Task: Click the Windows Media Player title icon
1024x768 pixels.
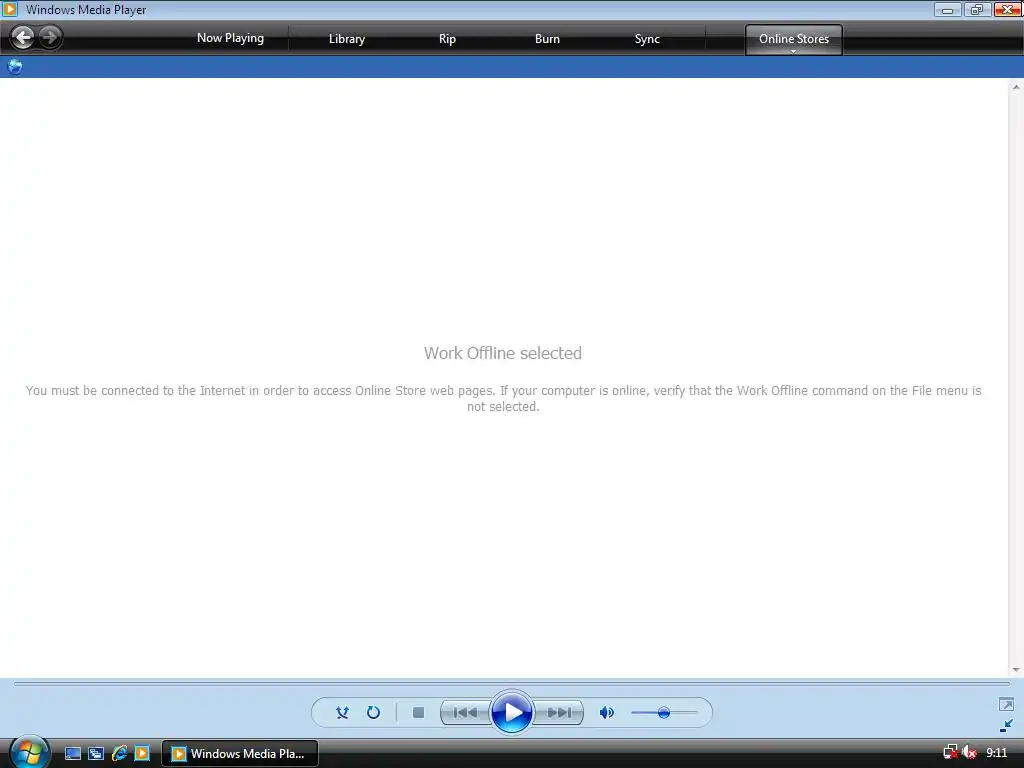Action: coord(10,9)
